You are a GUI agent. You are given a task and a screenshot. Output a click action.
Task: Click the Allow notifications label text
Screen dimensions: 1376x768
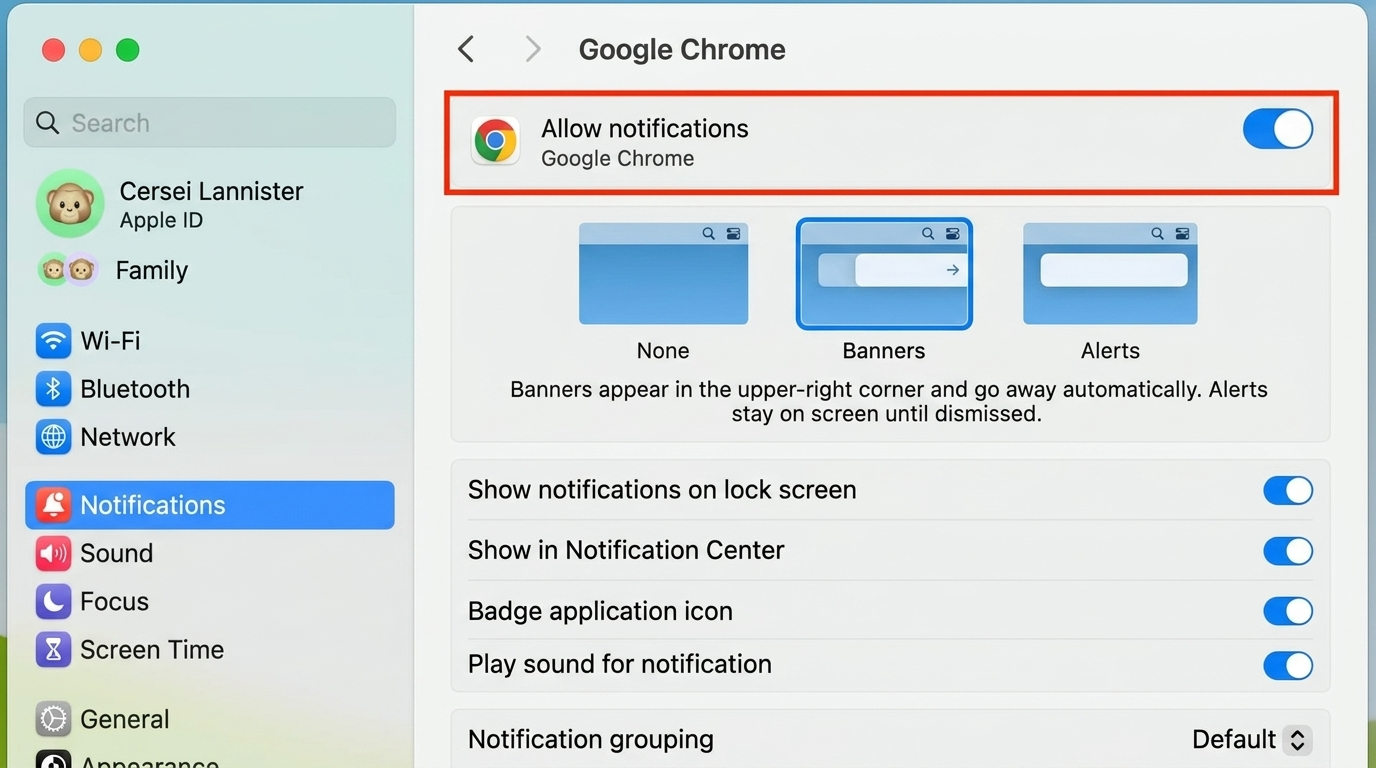click(645, 129)
